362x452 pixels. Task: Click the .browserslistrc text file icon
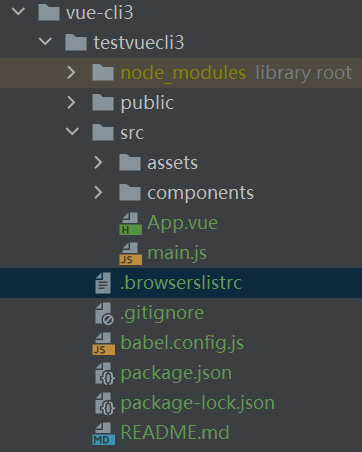[x=103, y=283]
